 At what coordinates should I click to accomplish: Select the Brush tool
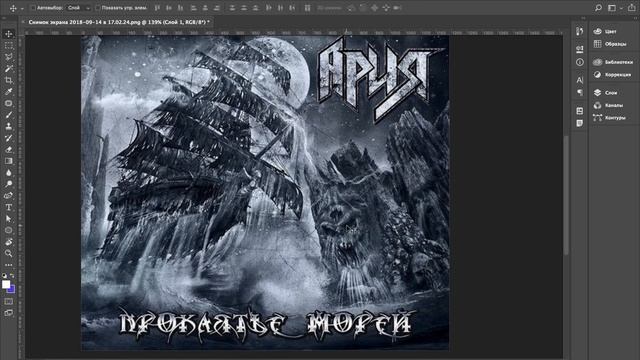pyautogui.click(x=9, y=115)
